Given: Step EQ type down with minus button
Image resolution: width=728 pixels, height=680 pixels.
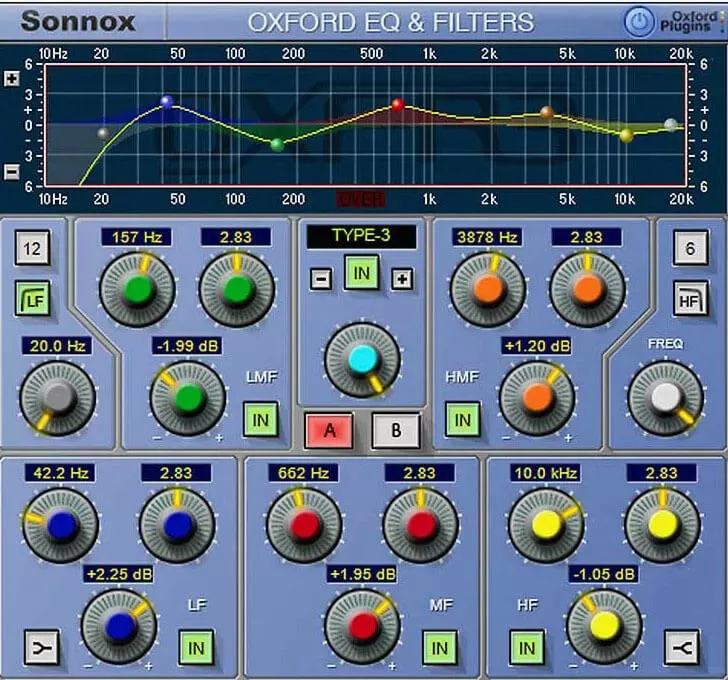Looking at the screenshot, I should point(321,280).
